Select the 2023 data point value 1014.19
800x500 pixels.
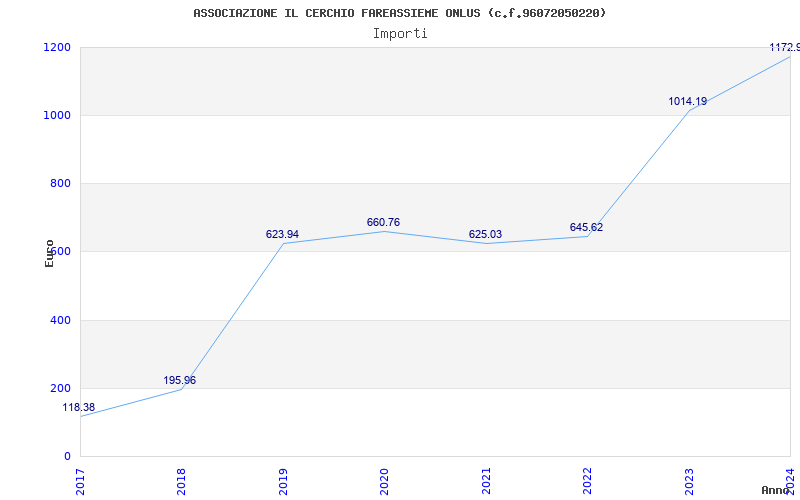click(688, 102)
